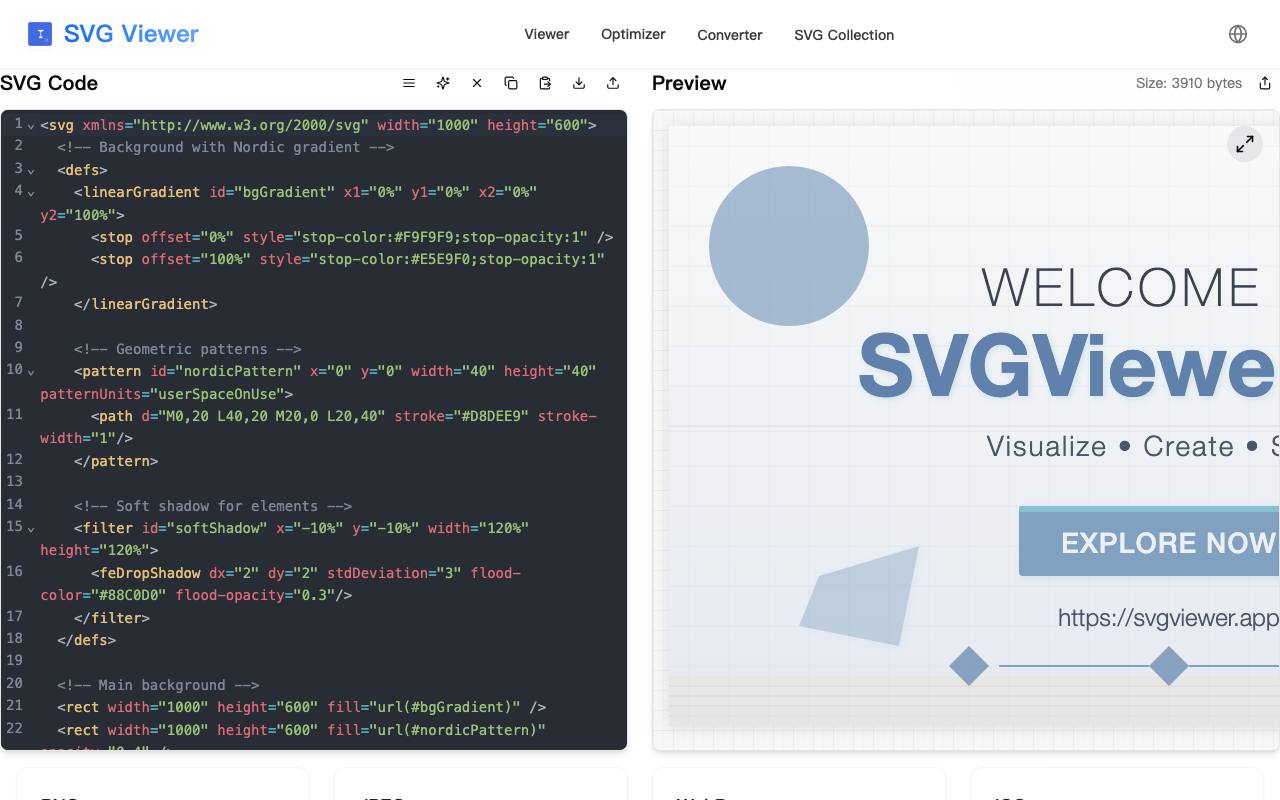Click the stop offset="100%" code on line 6
This screenshot has height=800, width=1280.
pyautogui.click(x=322, y=270)
